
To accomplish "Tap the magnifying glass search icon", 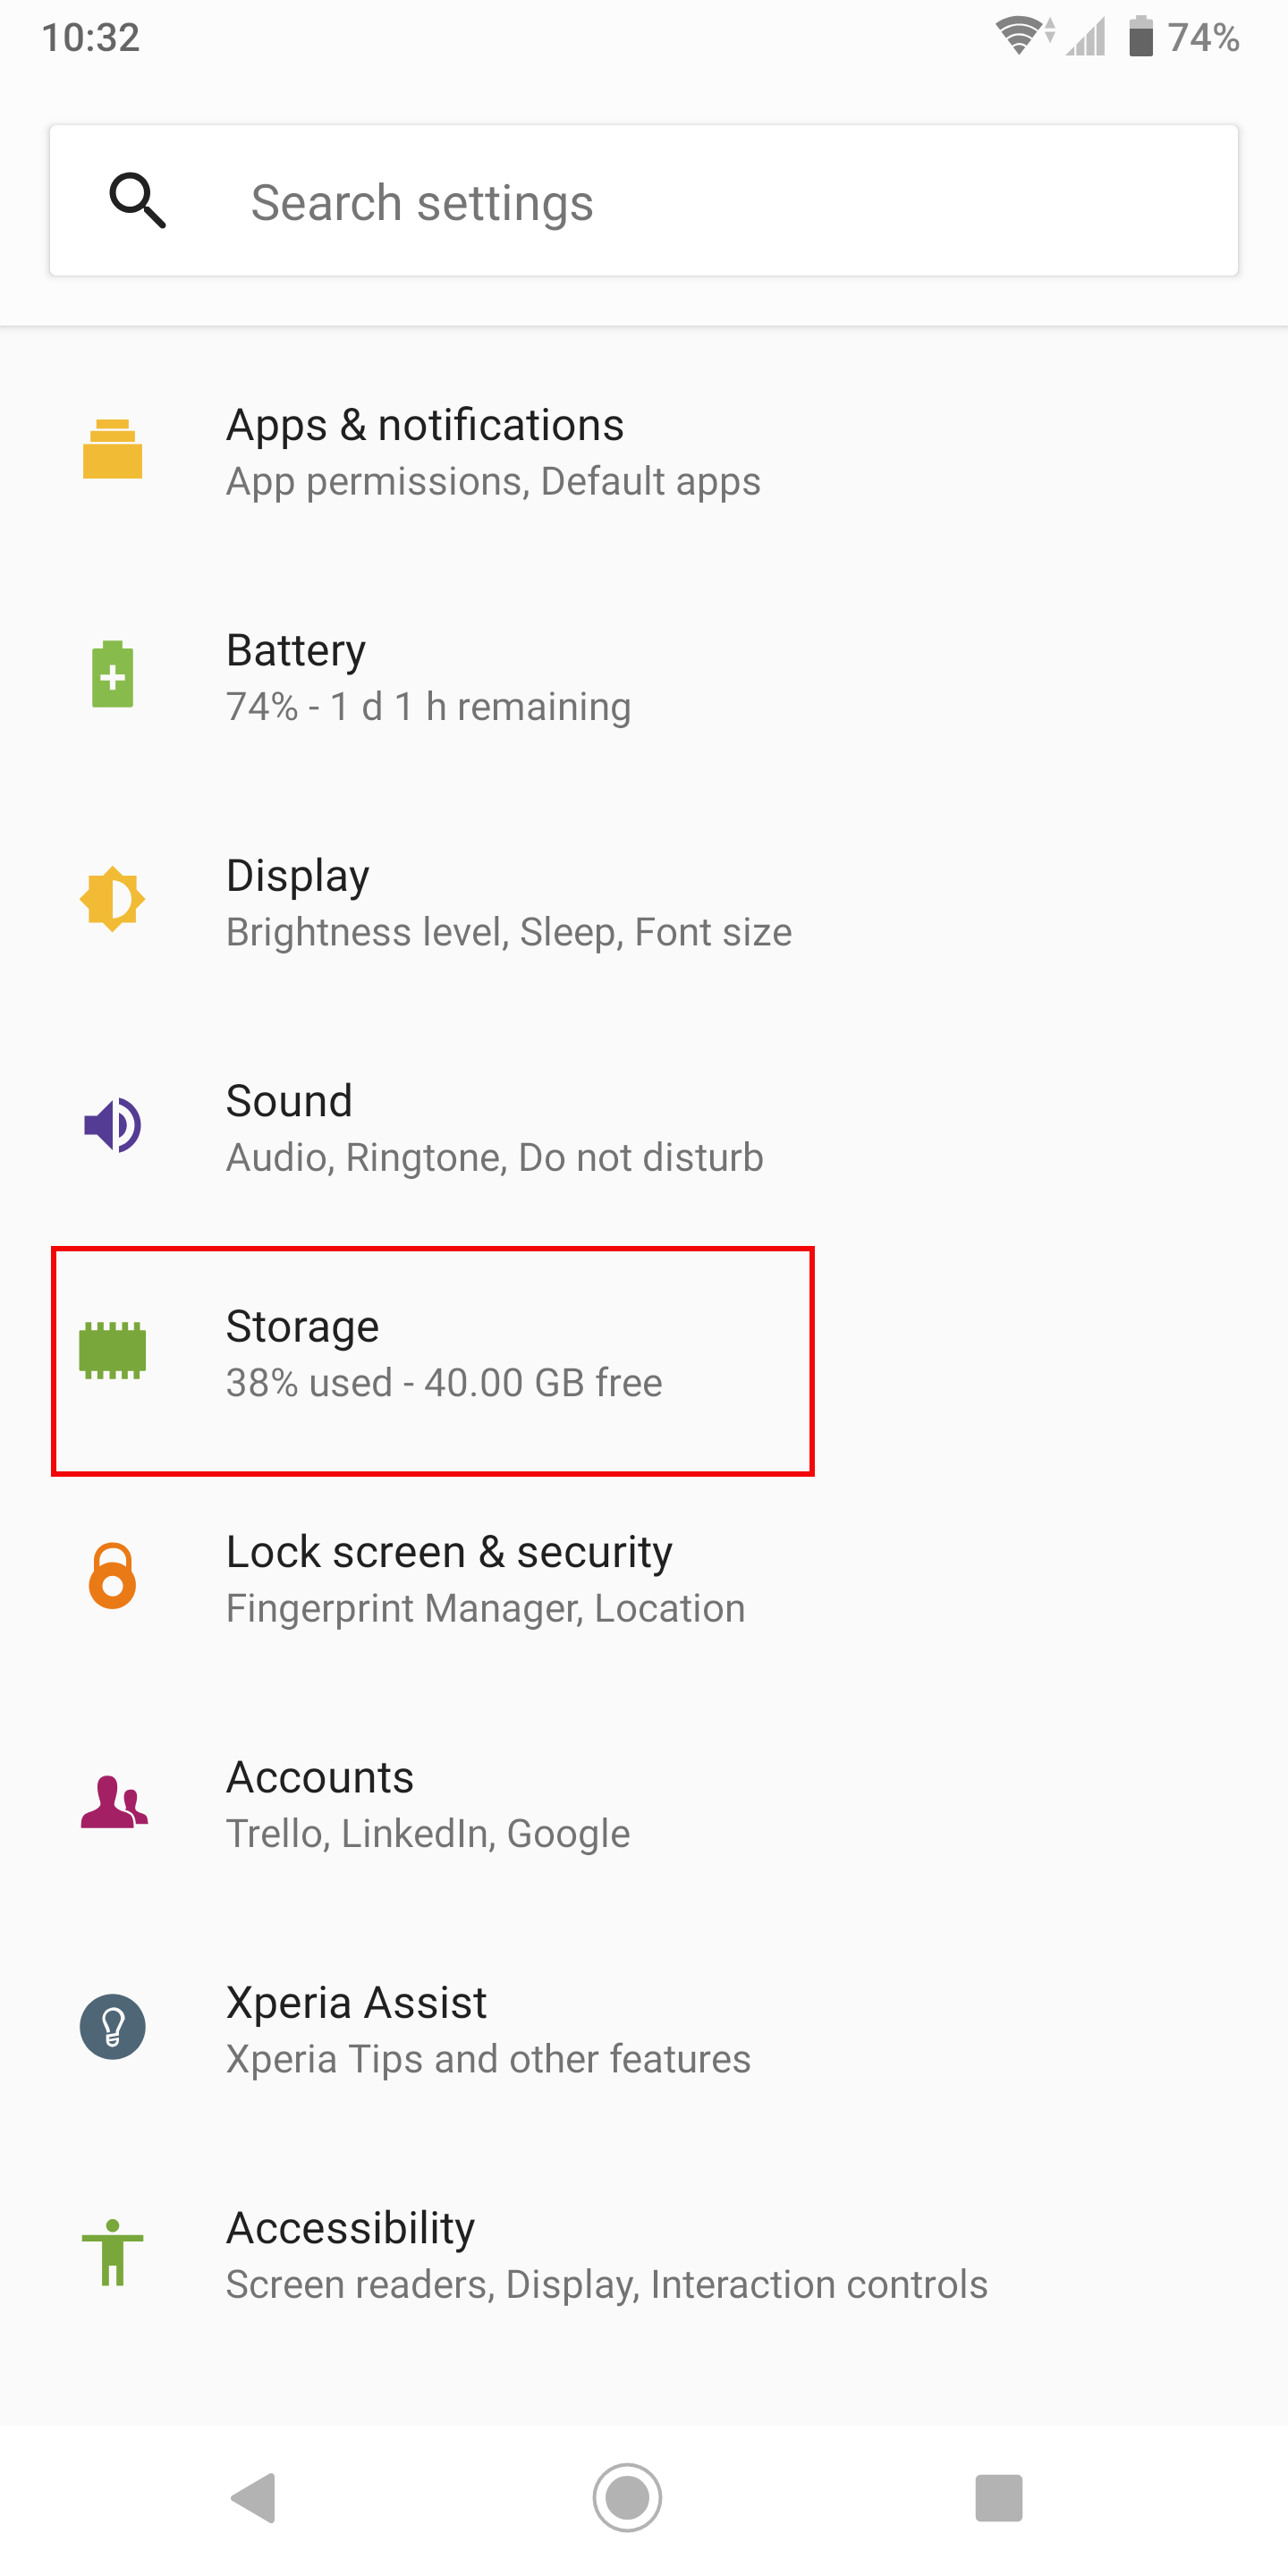I will [137, 200].
